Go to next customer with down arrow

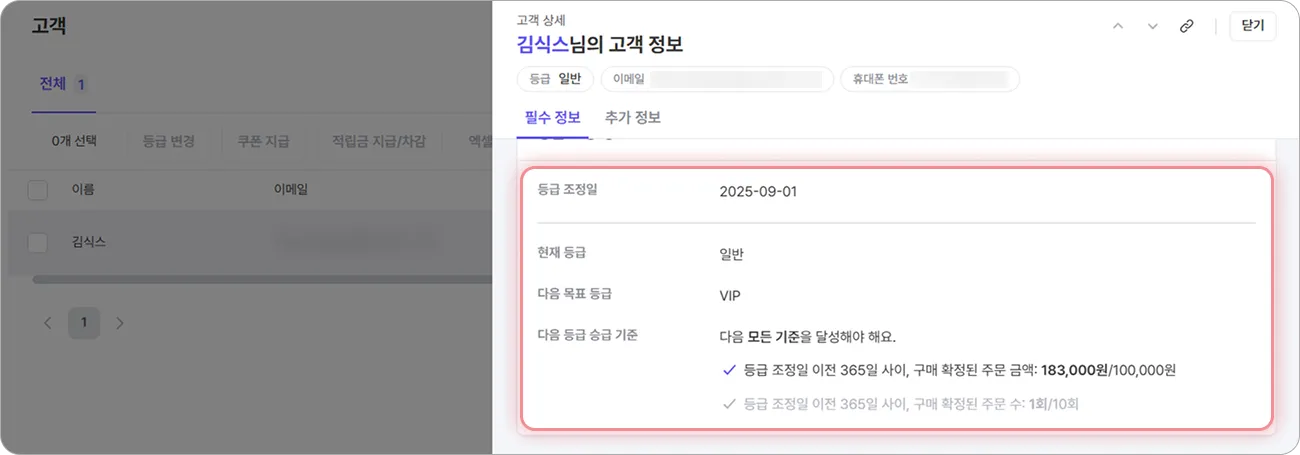click(x=1152, y=26)
